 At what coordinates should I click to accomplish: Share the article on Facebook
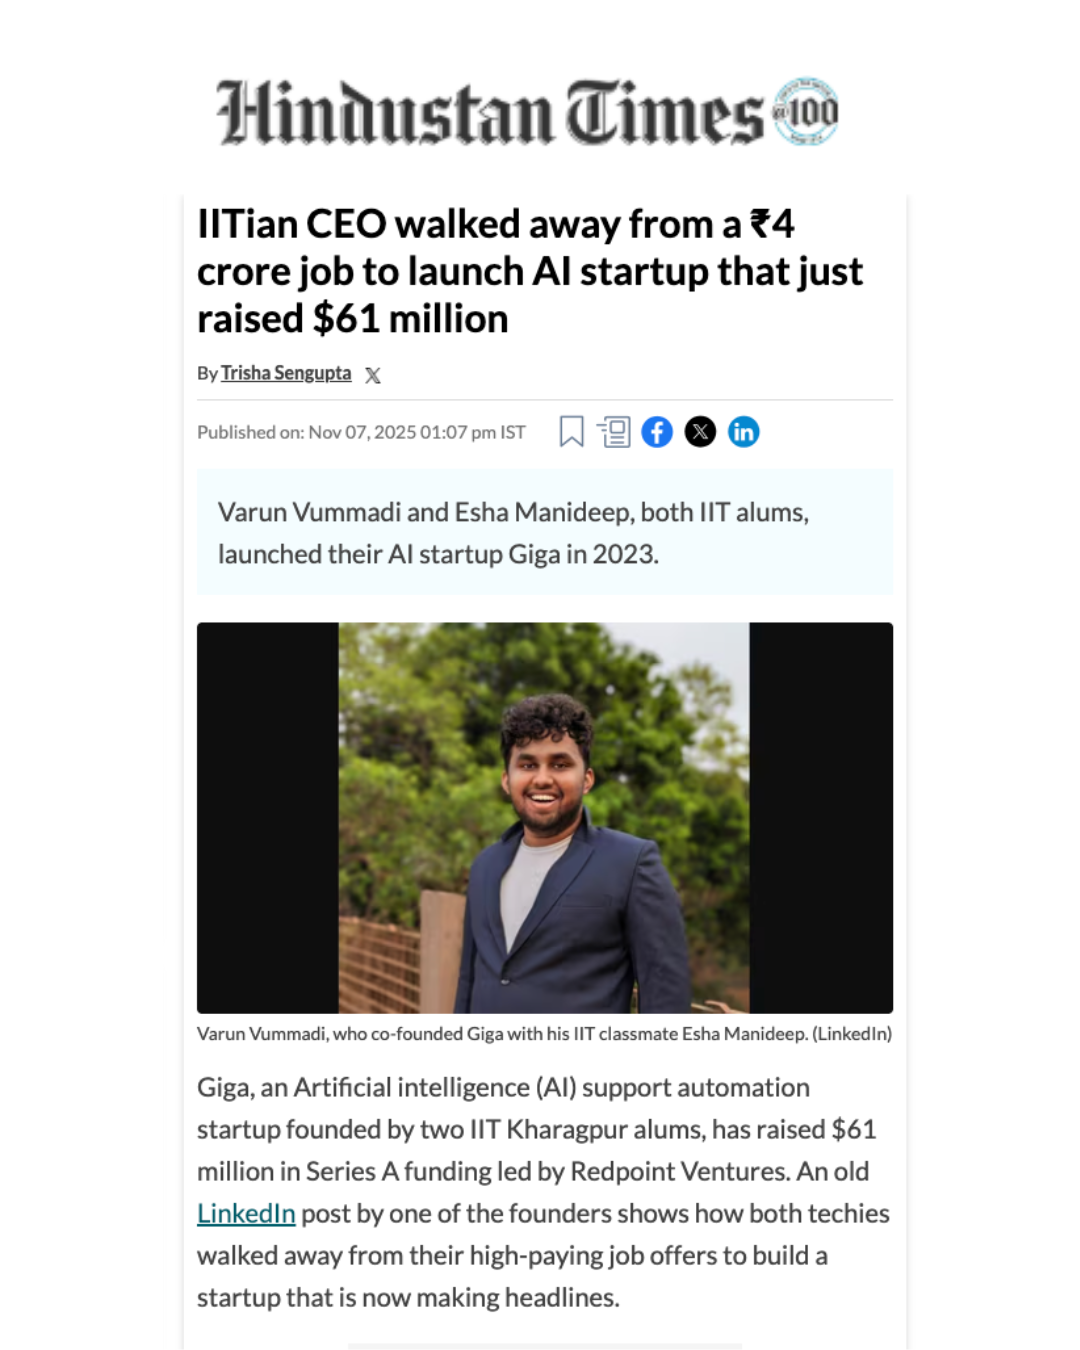[x=657, y=432]
